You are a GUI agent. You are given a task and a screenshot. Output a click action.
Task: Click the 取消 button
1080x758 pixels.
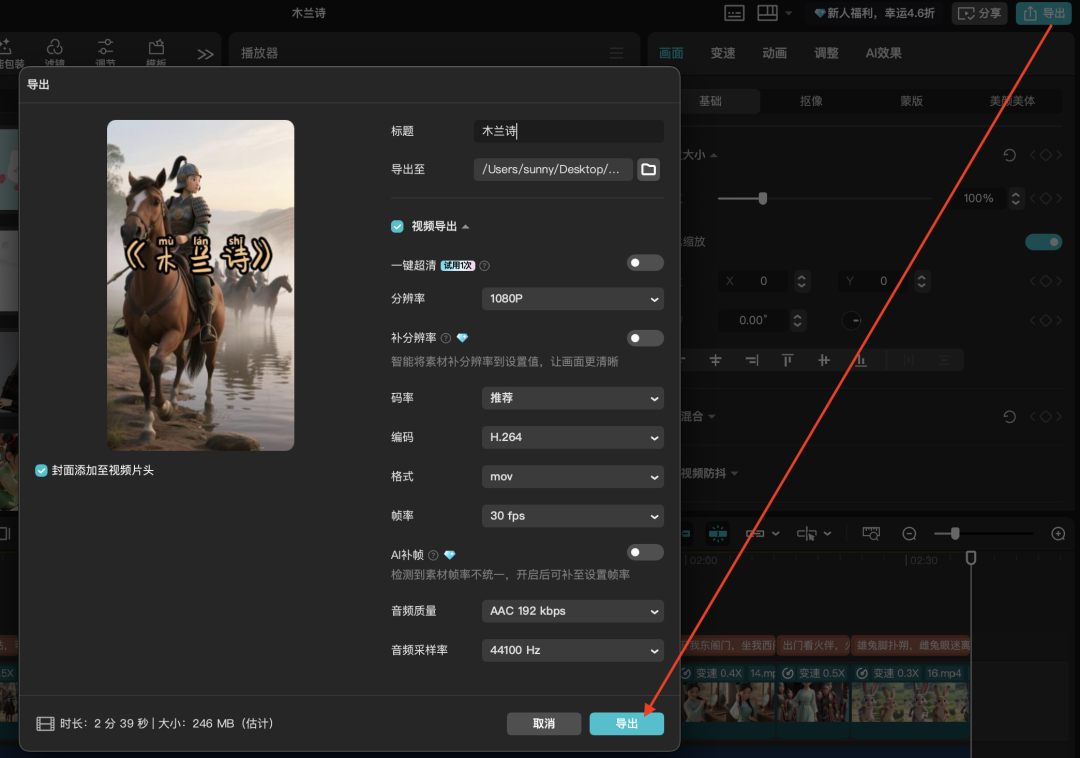coord(544,723)
